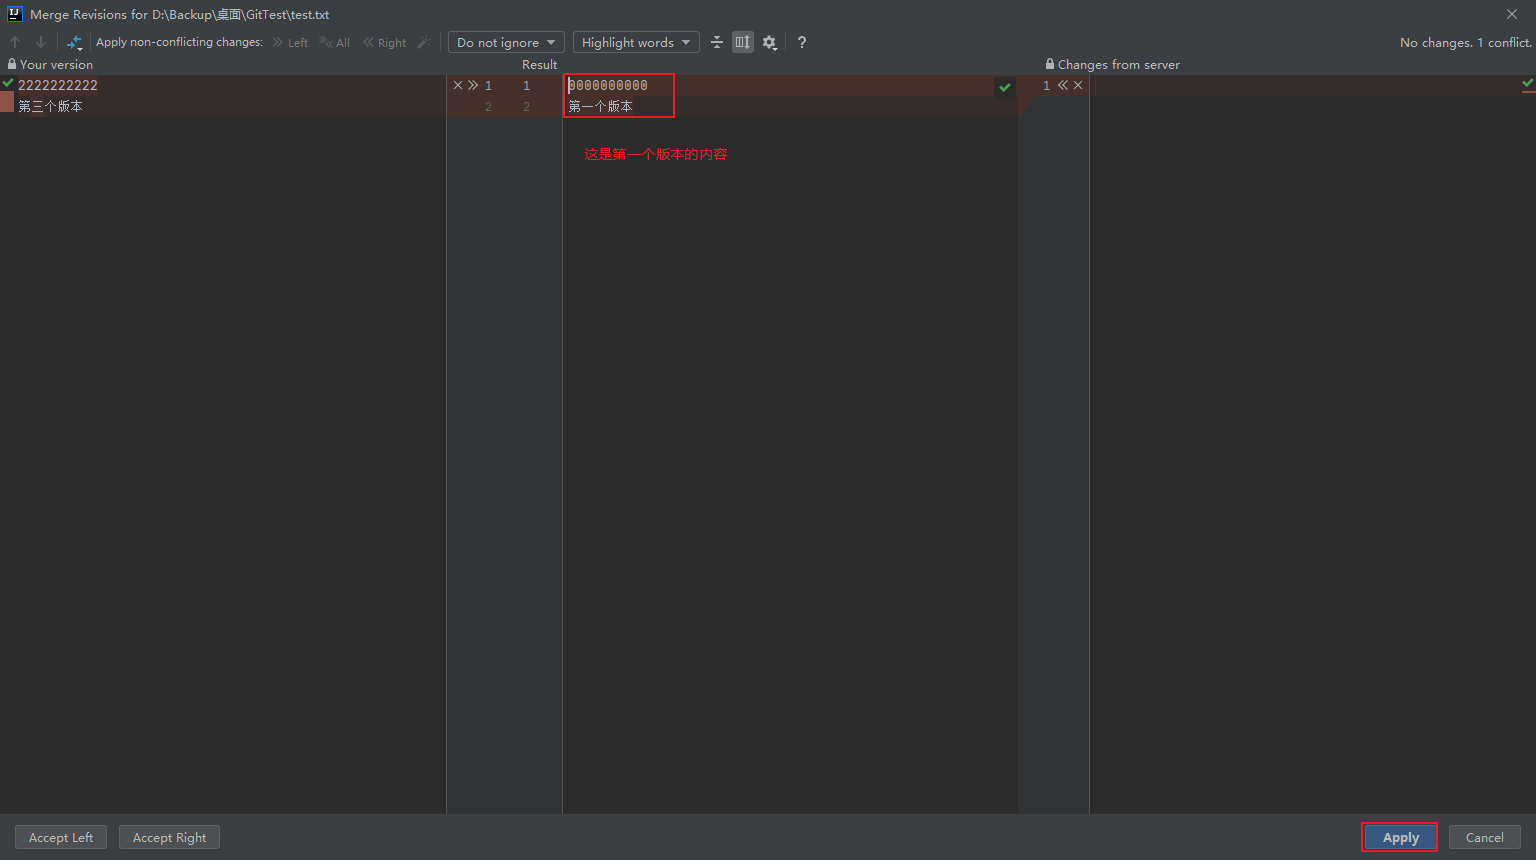Click the 'Result' pane header label
This screenshot has width=1536, height=860.
(539, 64)
